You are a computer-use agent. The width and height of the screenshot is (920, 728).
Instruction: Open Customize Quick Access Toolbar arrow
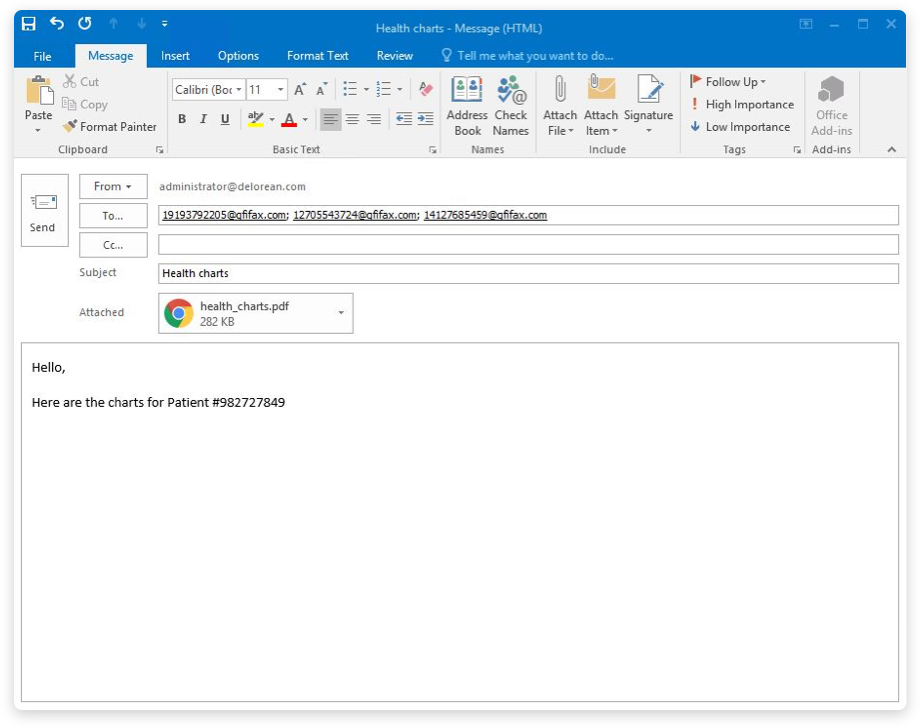point(165,23)
